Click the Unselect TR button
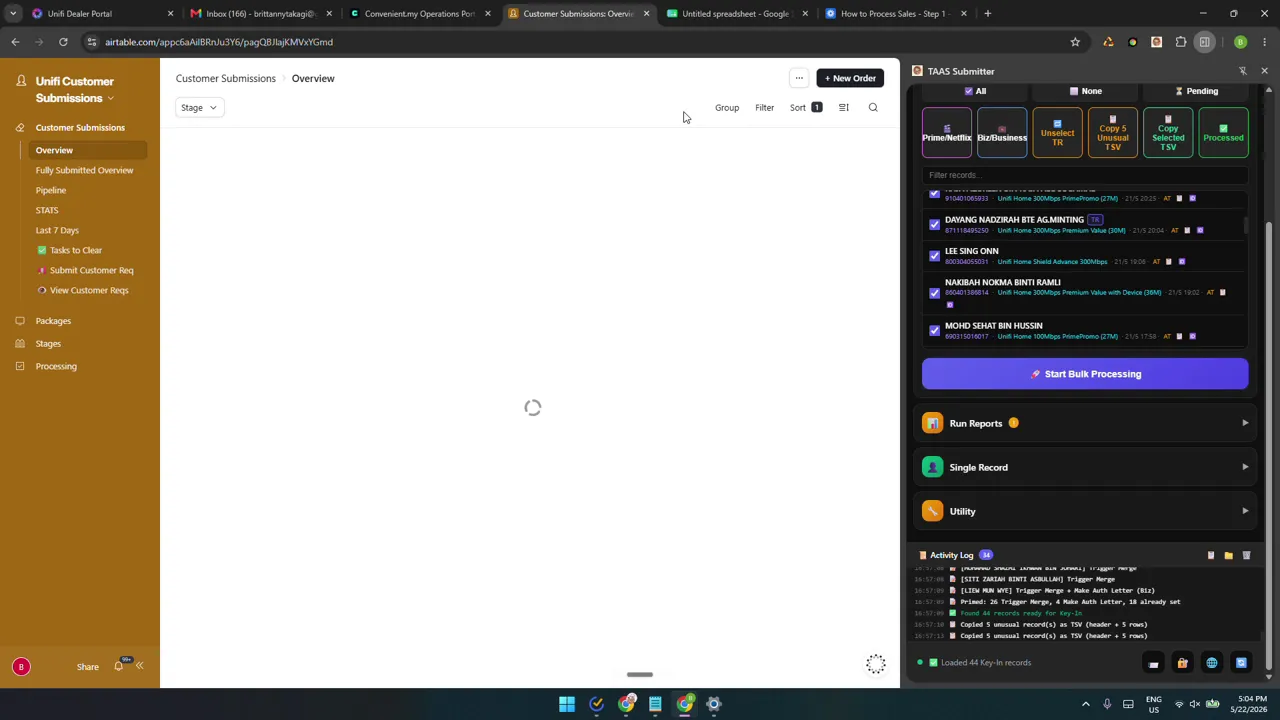The width and height of the screenshot is (1280, 720). click(1057, 133)
